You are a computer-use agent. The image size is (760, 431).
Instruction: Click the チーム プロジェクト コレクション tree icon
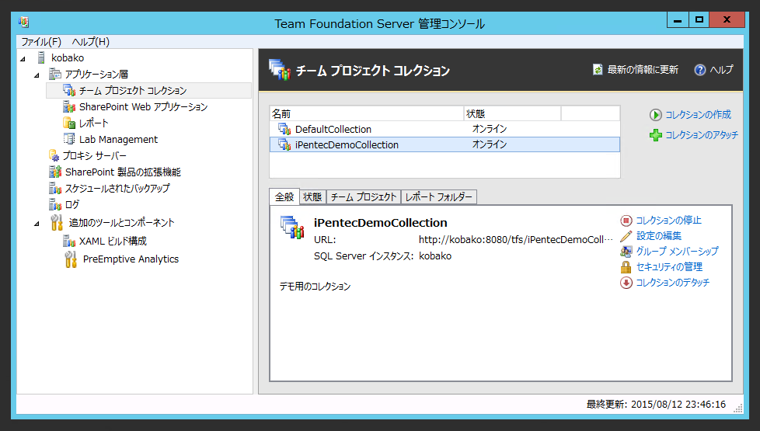[69, 90]
